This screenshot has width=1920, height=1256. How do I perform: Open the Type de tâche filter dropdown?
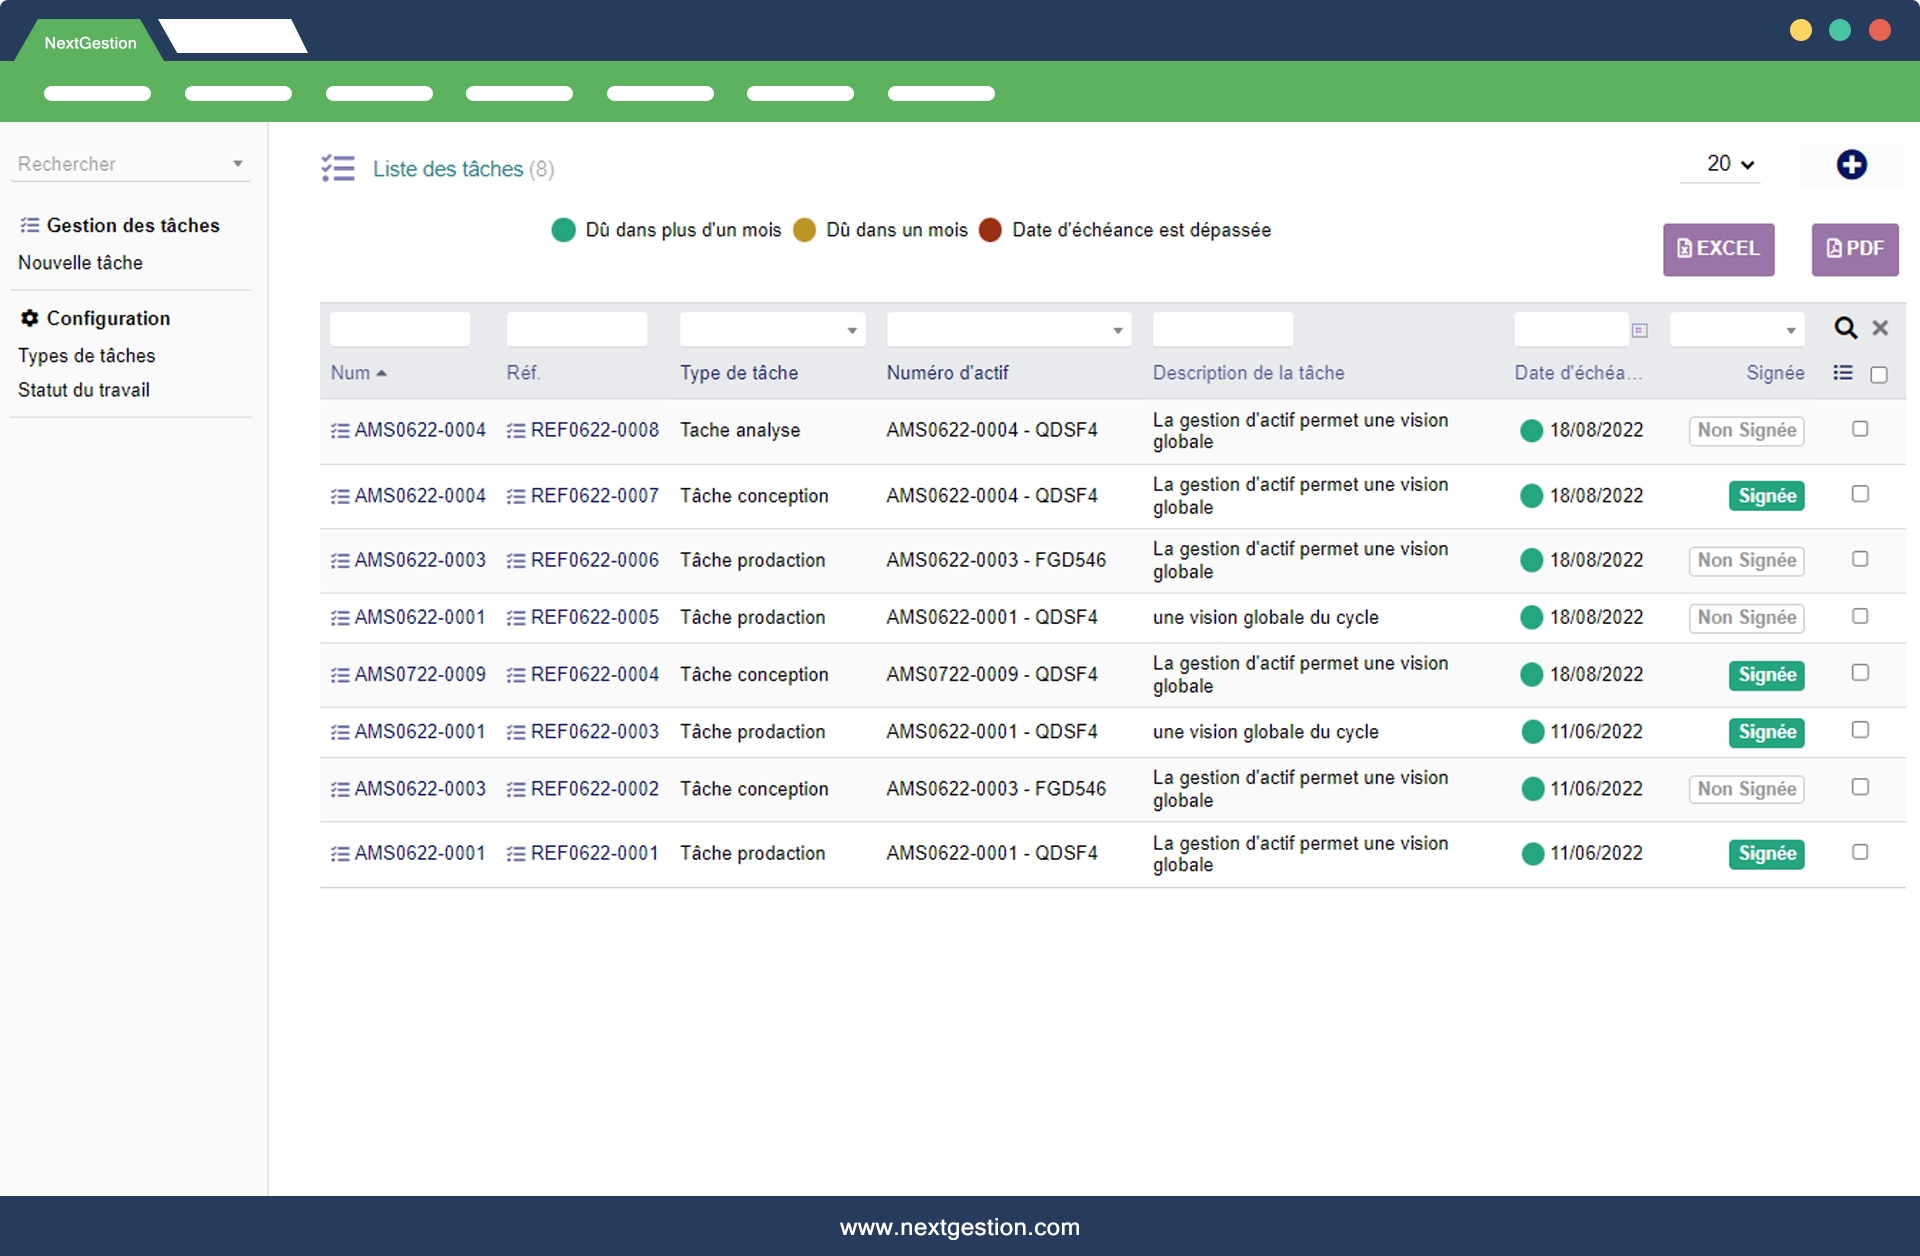[x=772, y=330]
